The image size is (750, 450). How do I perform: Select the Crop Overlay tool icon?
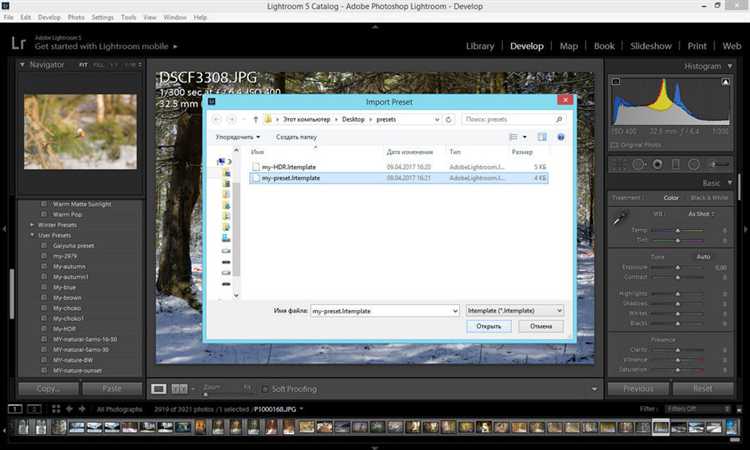[x=618, y=165]
